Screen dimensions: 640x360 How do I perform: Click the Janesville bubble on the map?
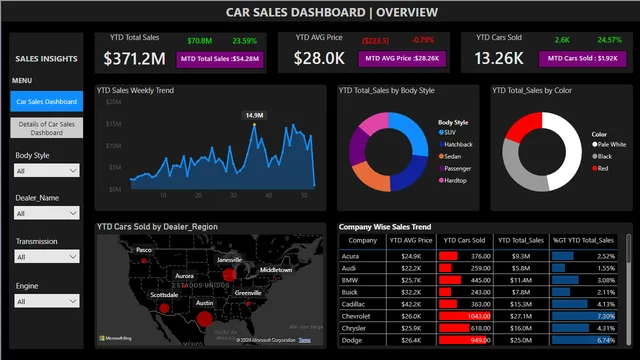click(229, 274)
